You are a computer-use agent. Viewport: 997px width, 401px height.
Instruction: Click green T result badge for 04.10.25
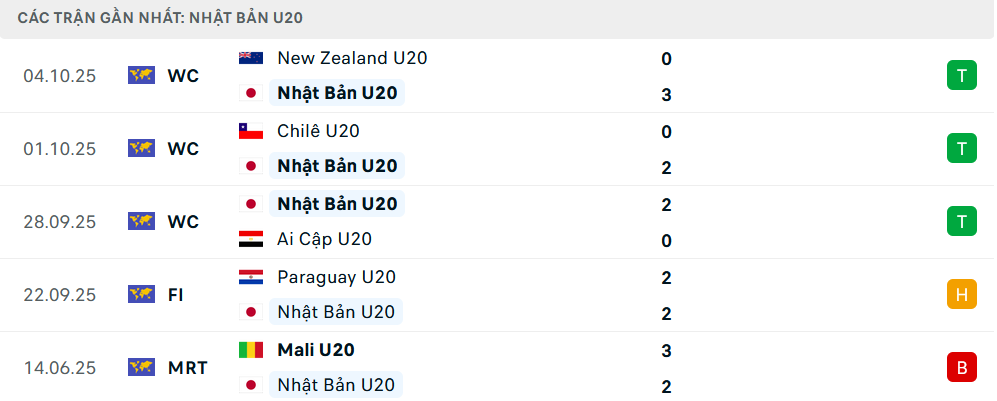point(961,75)
